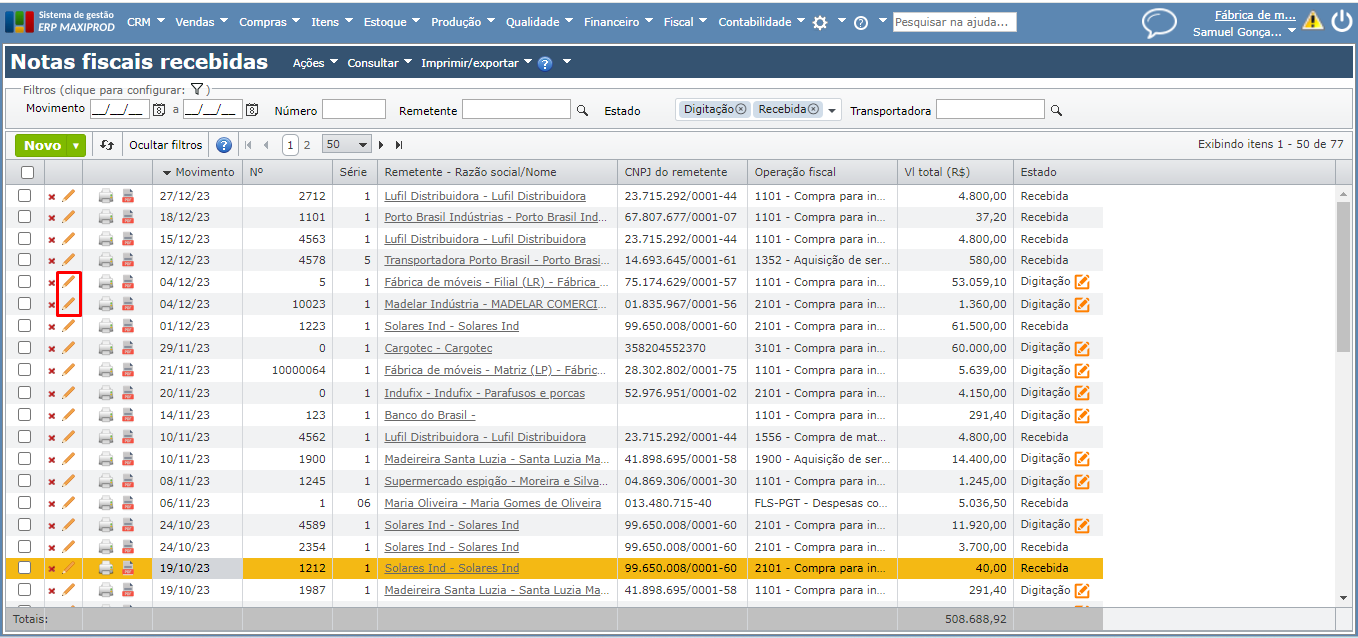Viewport: 1358px width, 638px height.
Task: Click the Ocultar filtros button
Action: [165, 145]
